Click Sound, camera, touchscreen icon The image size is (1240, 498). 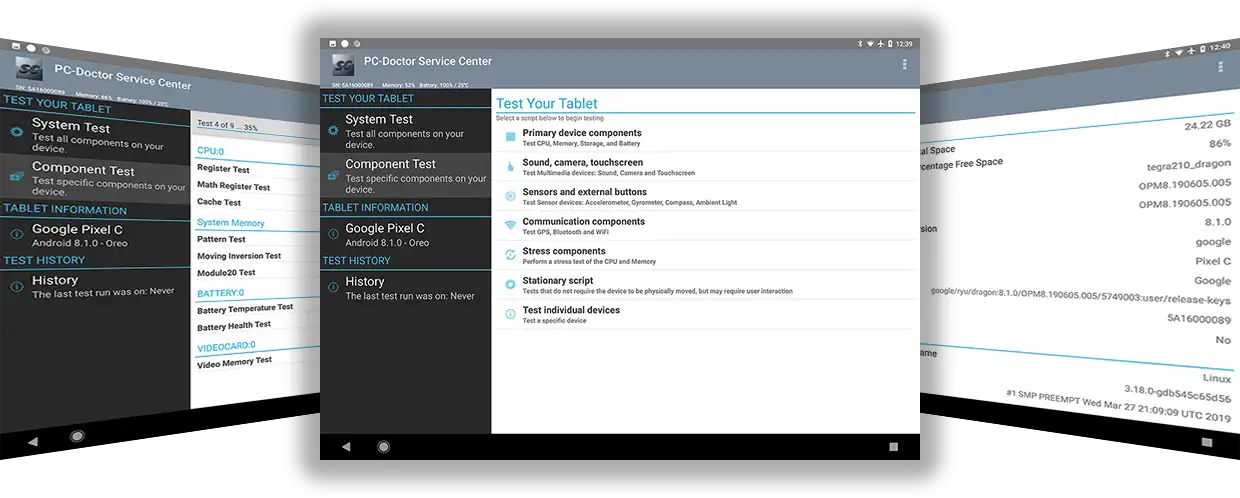[x=510, y=167]
